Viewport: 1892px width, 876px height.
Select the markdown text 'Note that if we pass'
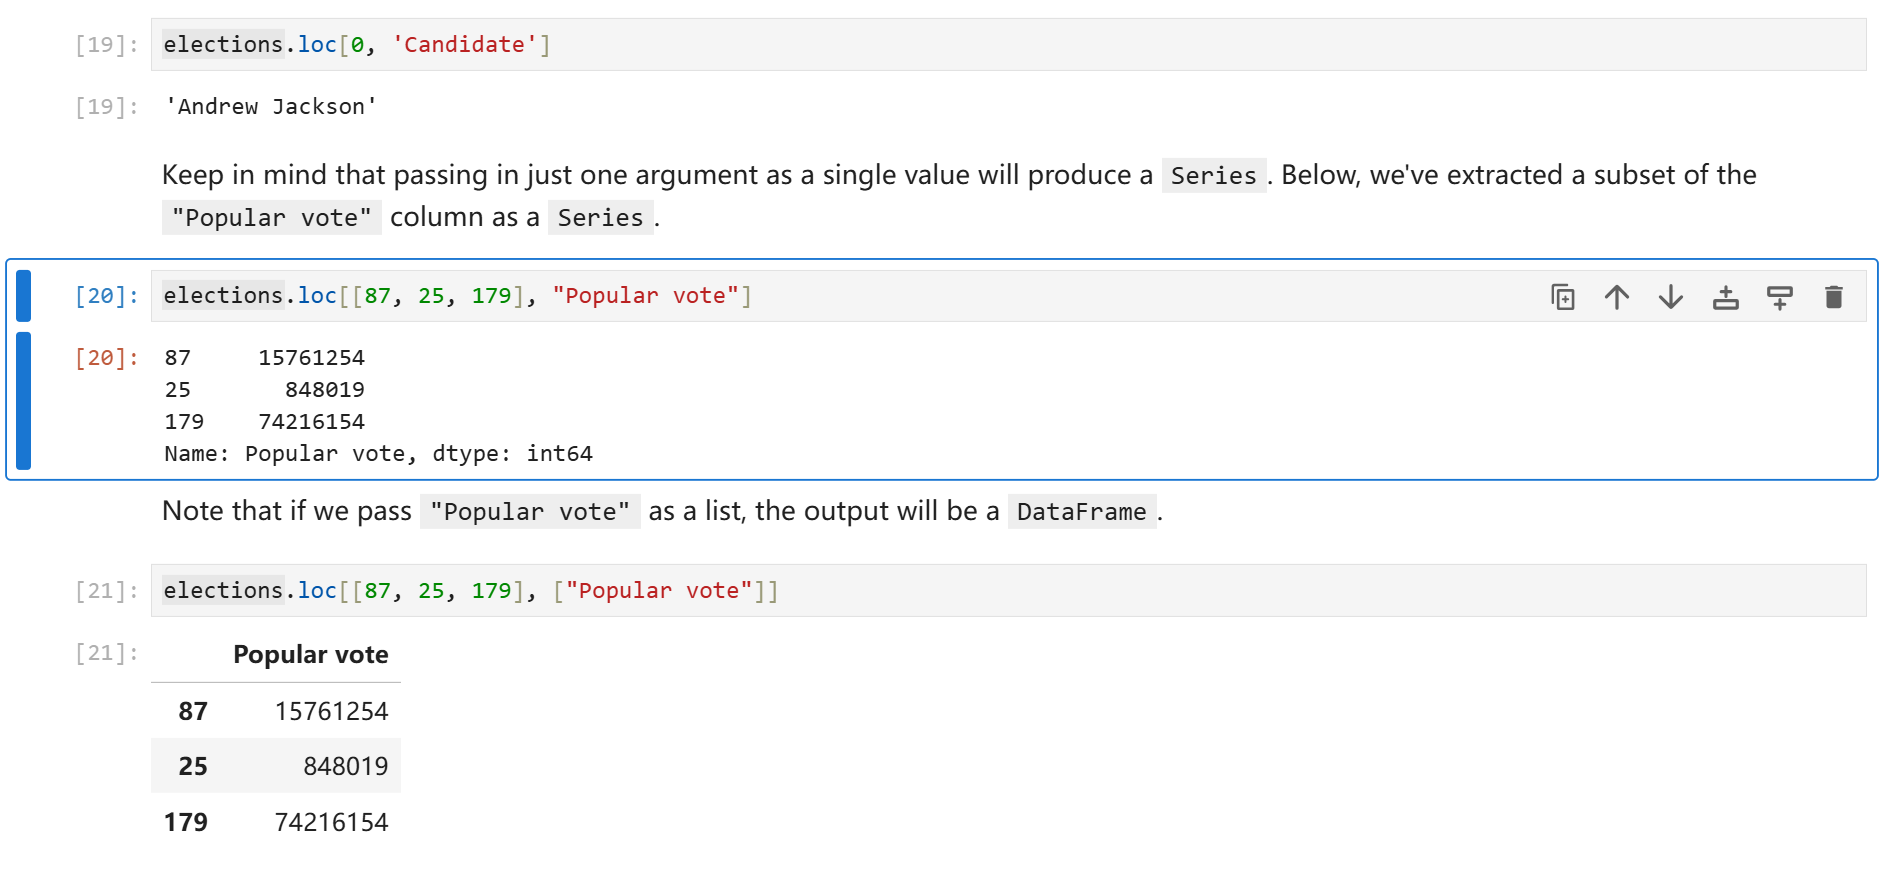click(287, 511)
